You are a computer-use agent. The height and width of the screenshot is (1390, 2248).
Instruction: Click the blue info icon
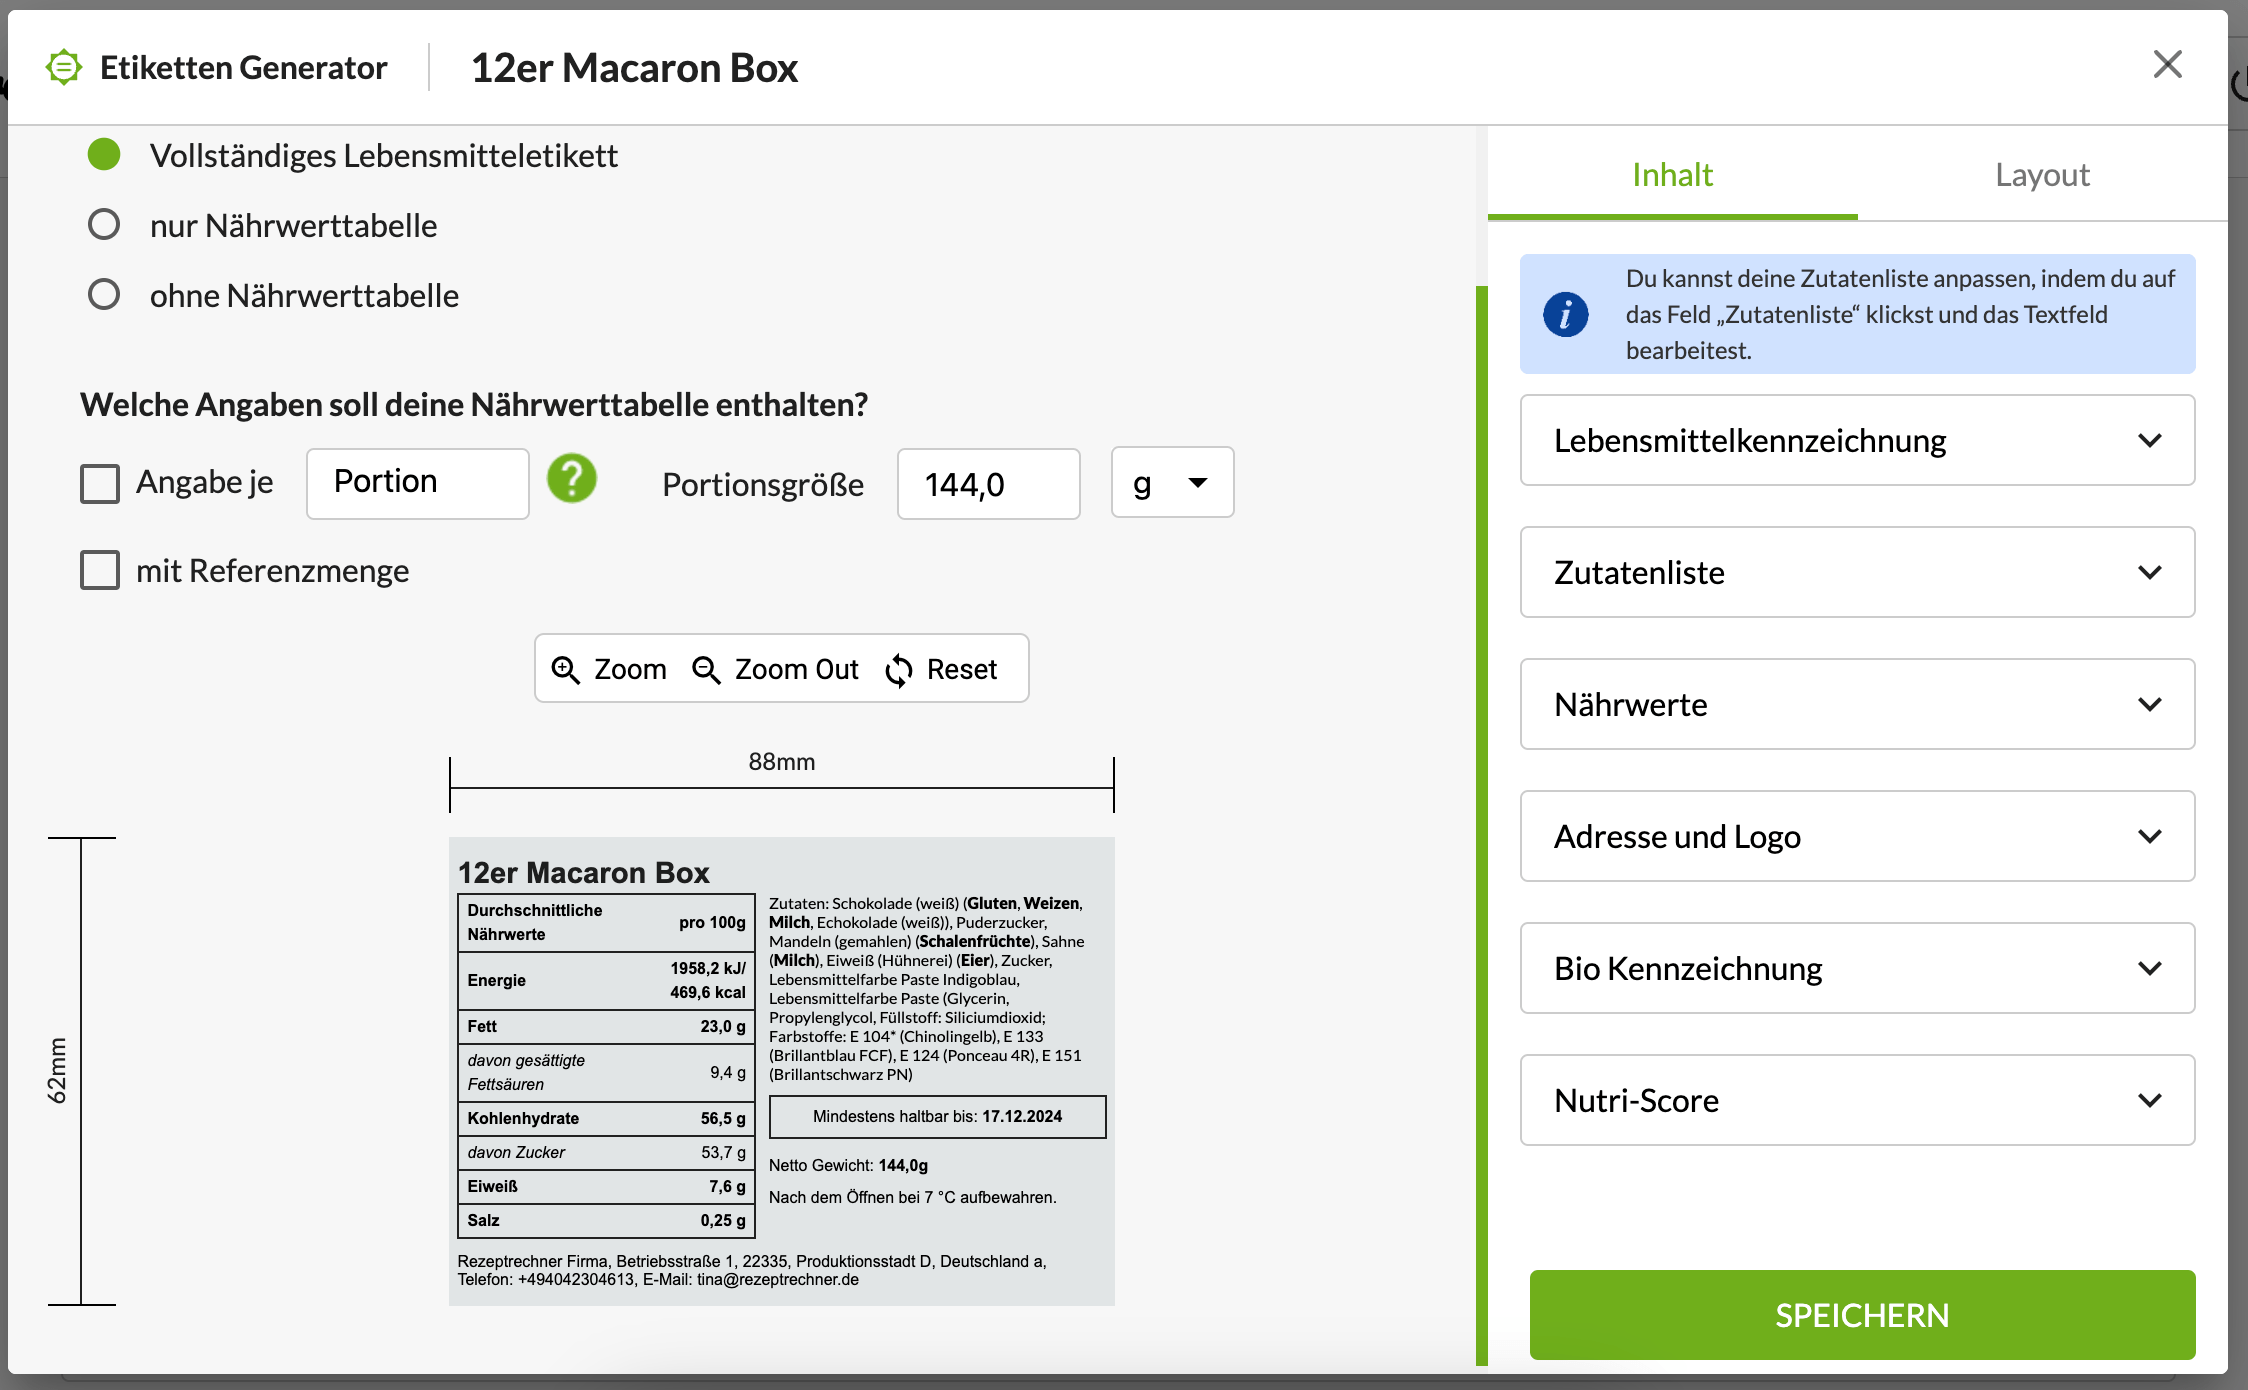[x=1566, y=314]
